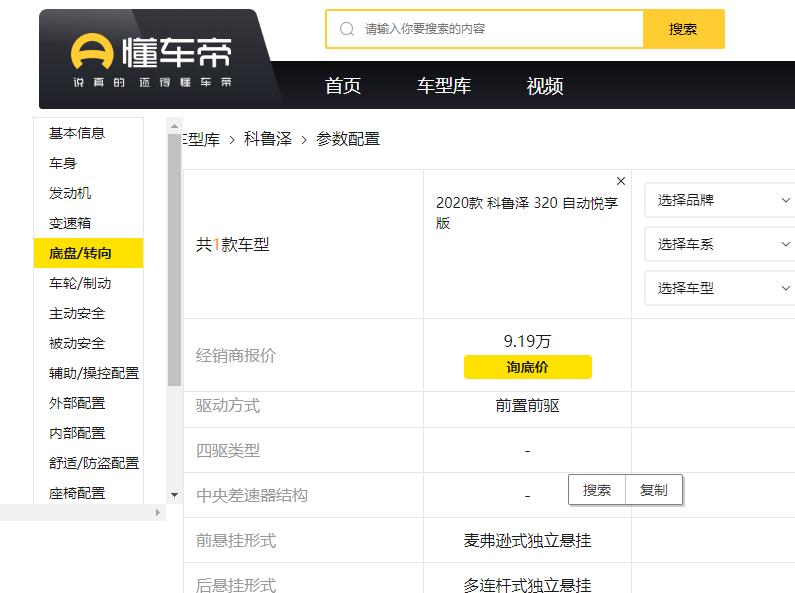This screenshot has width=795, height=593.
Task: Click the 多连杆式独立悬挂 value
Action: point(527,584)
